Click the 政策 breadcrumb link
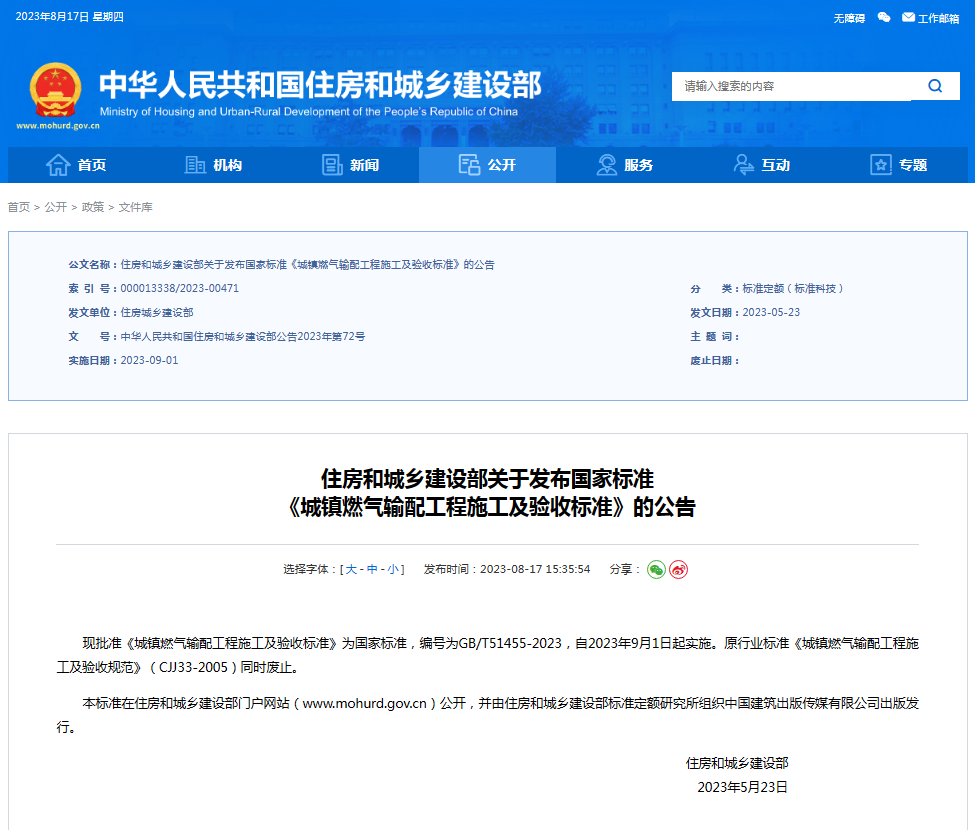 coord(92,207)
